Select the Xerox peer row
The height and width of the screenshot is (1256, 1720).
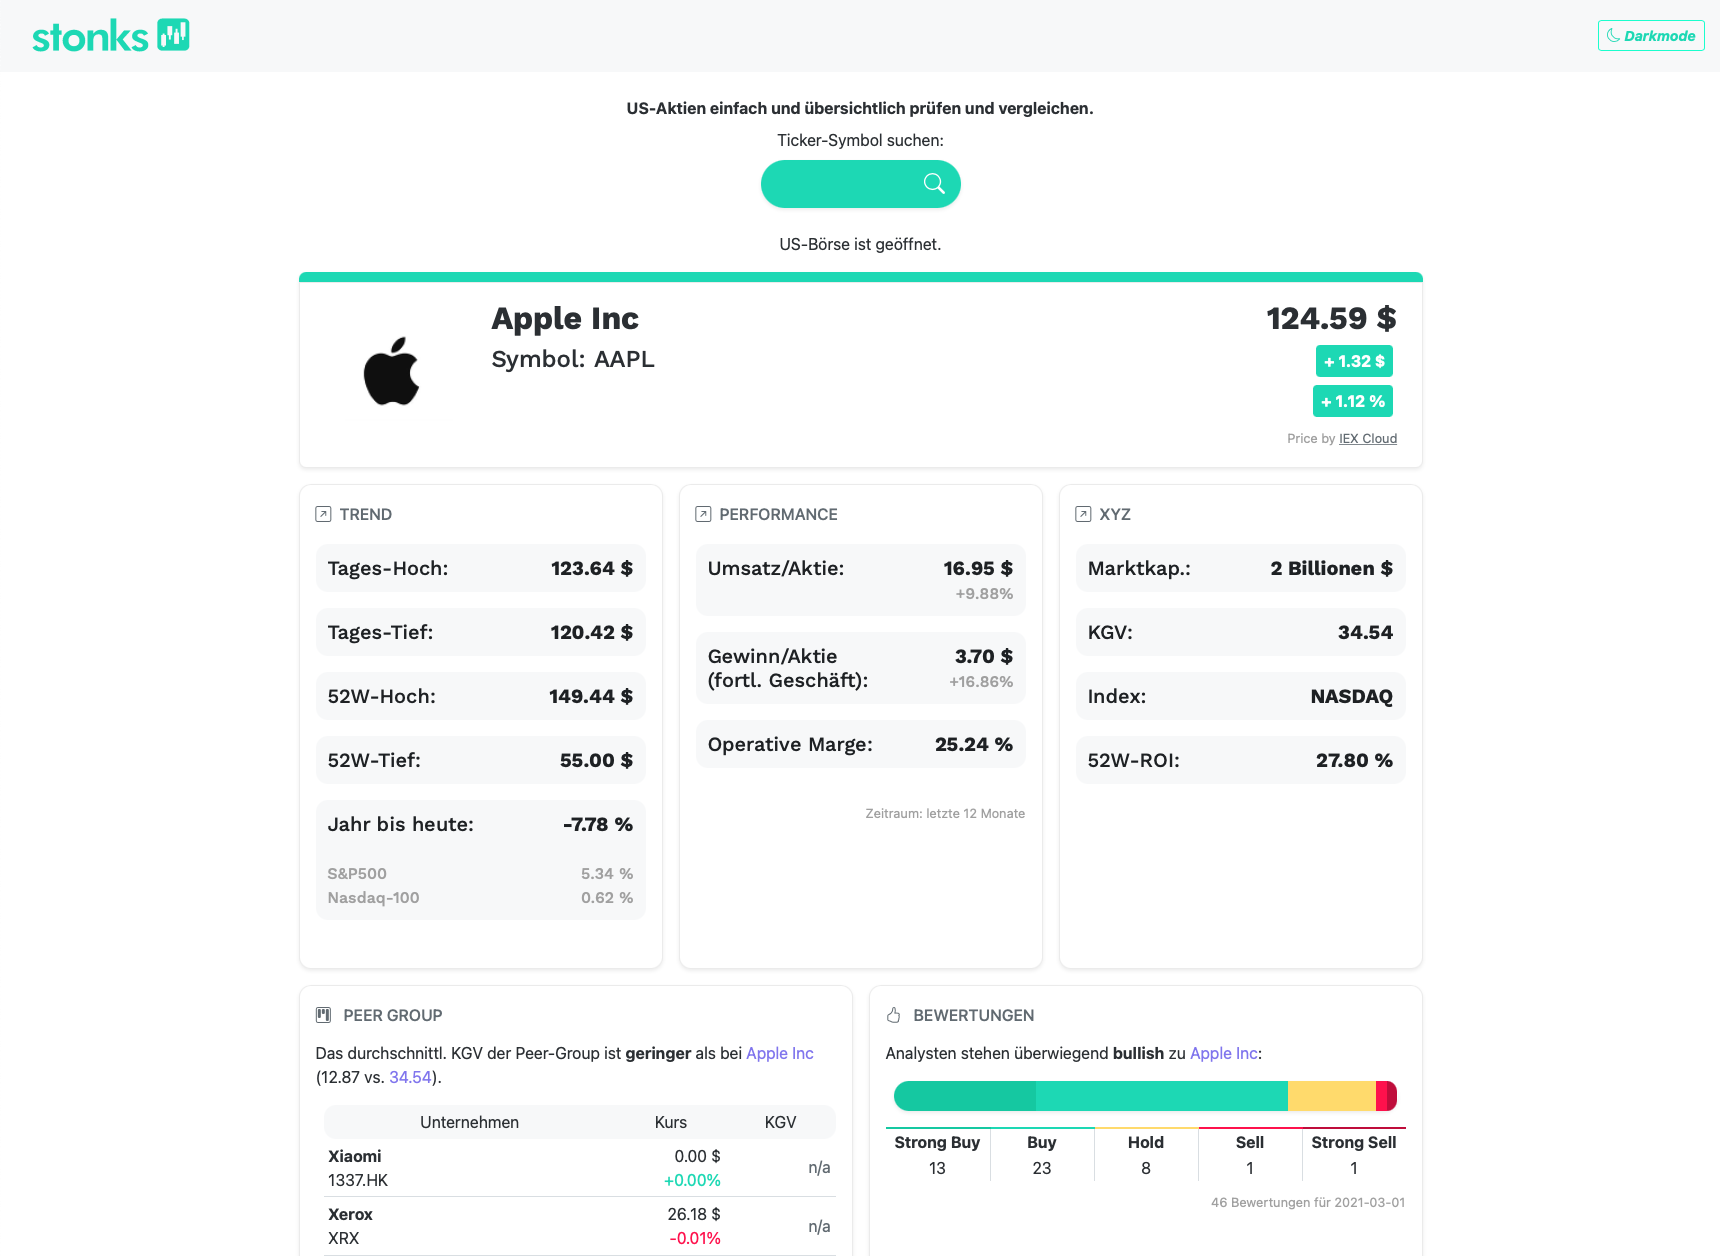point(580,1226)
